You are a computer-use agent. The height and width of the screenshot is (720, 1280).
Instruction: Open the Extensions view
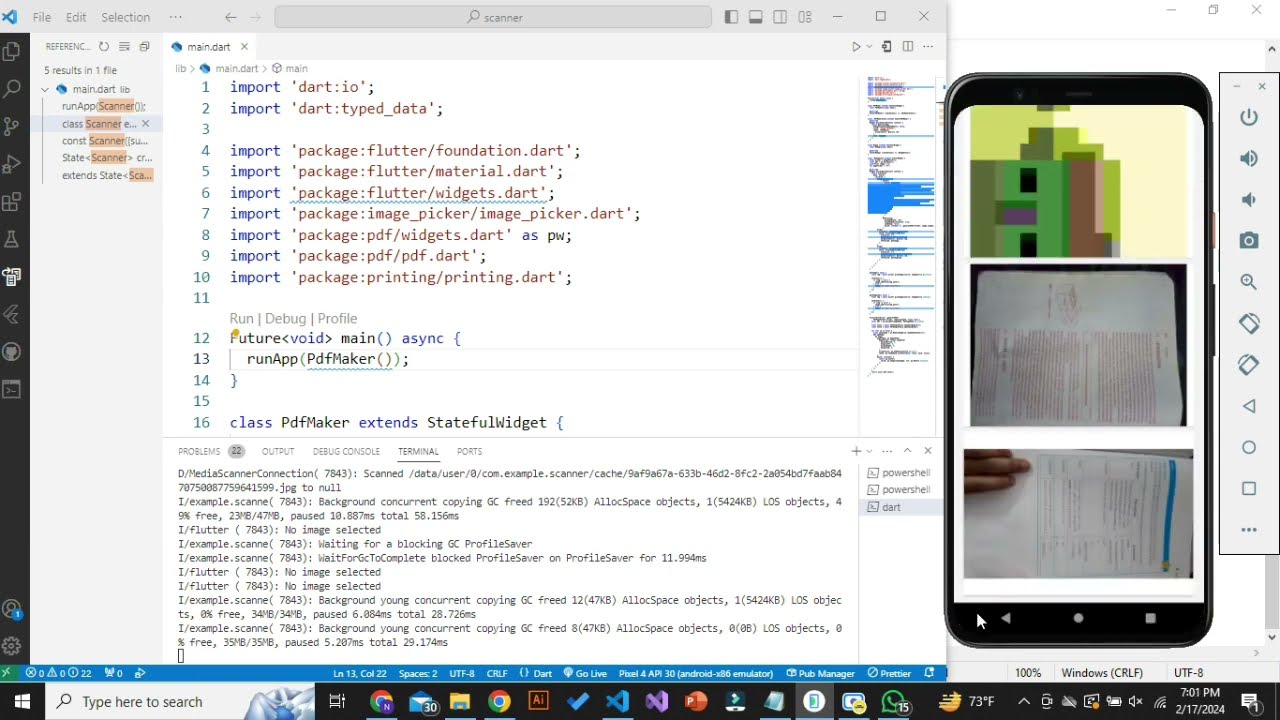12,202
